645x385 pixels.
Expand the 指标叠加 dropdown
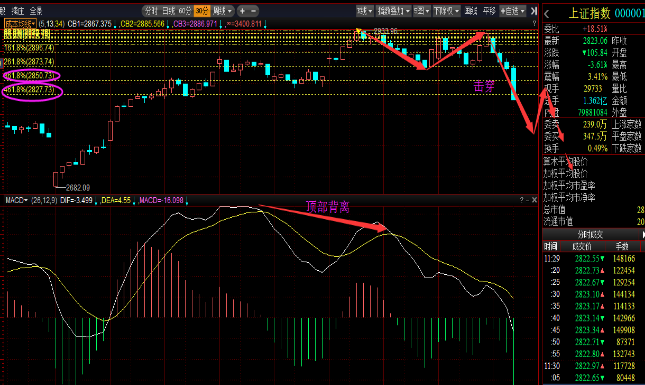point(394,11)
